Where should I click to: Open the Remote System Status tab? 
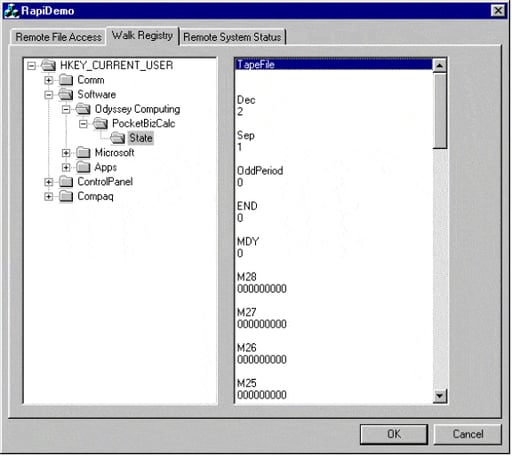pos(232,37)
